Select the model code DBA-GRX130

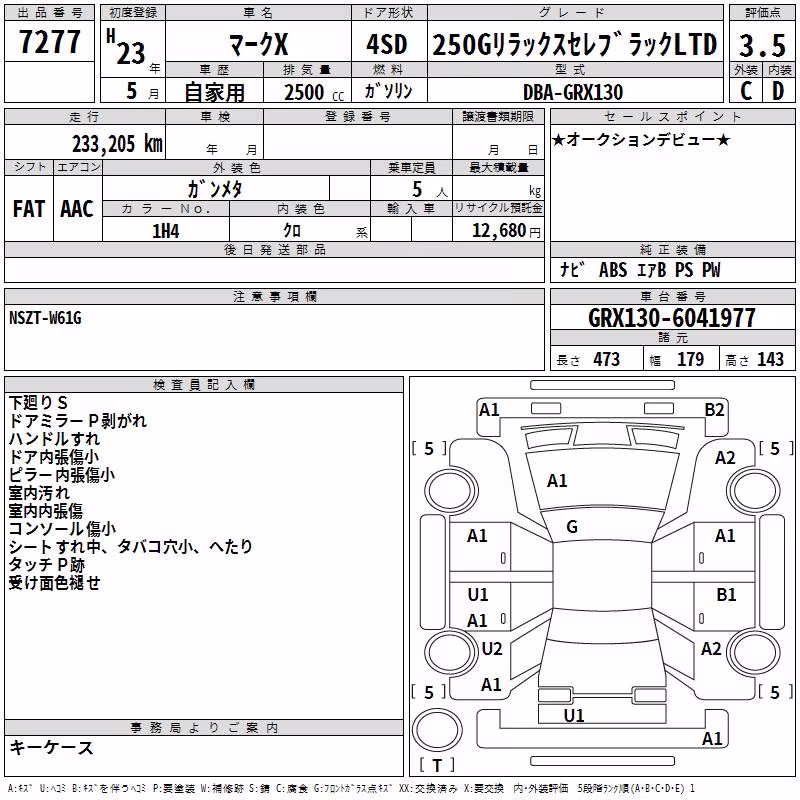pyautogui.click(x=573, y=92)
